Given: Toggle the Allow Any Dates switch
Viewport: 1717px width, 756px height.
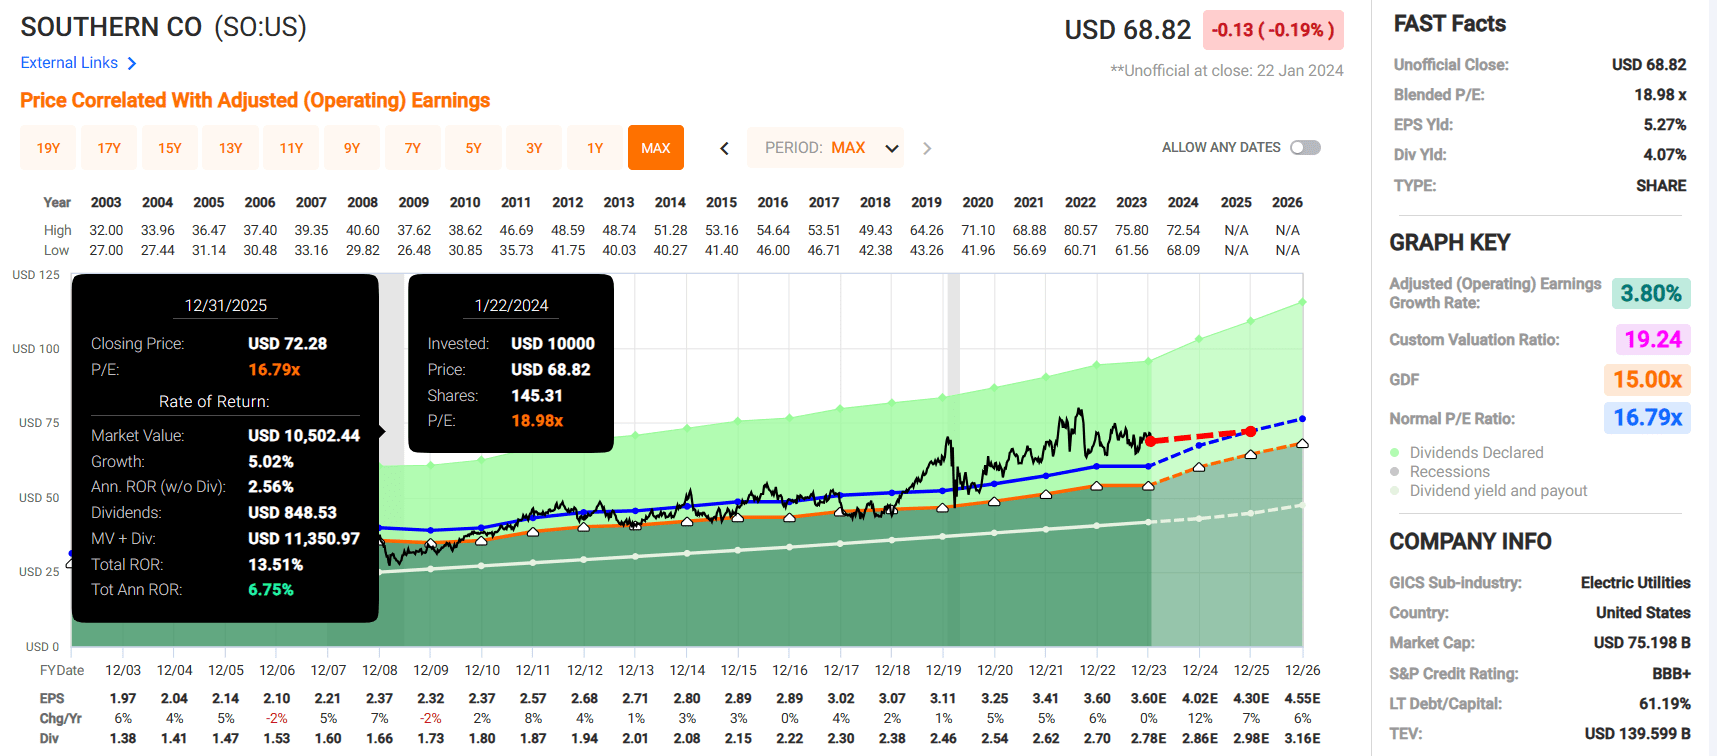Looking at the screenshot, I should click(1305, 148).
